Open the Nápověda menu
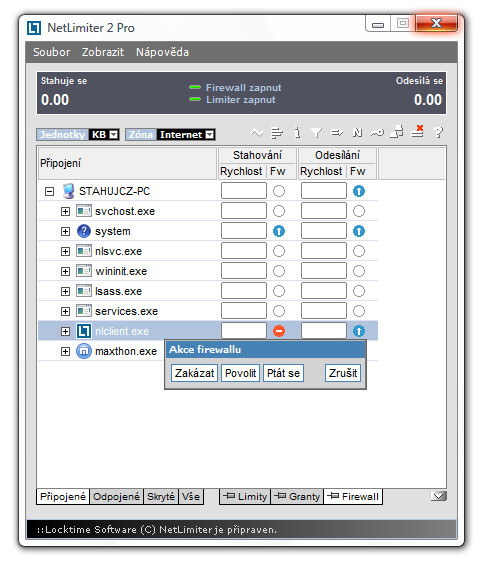The width and height of the screenshot is (481, 562). point(162,52)
